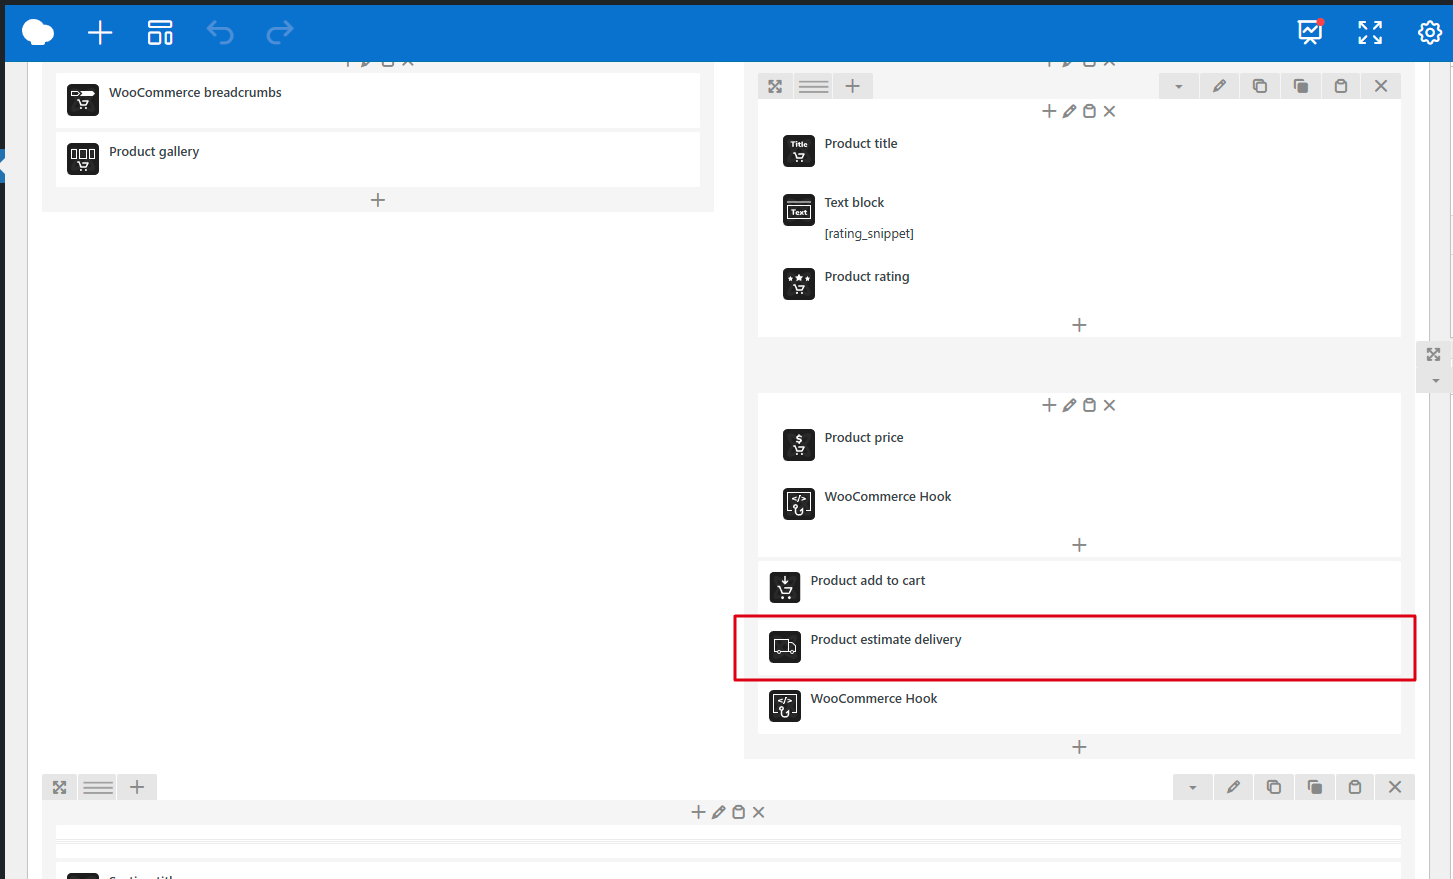
Task: Append element below Product rating
Action: [x=1079, y=325]
